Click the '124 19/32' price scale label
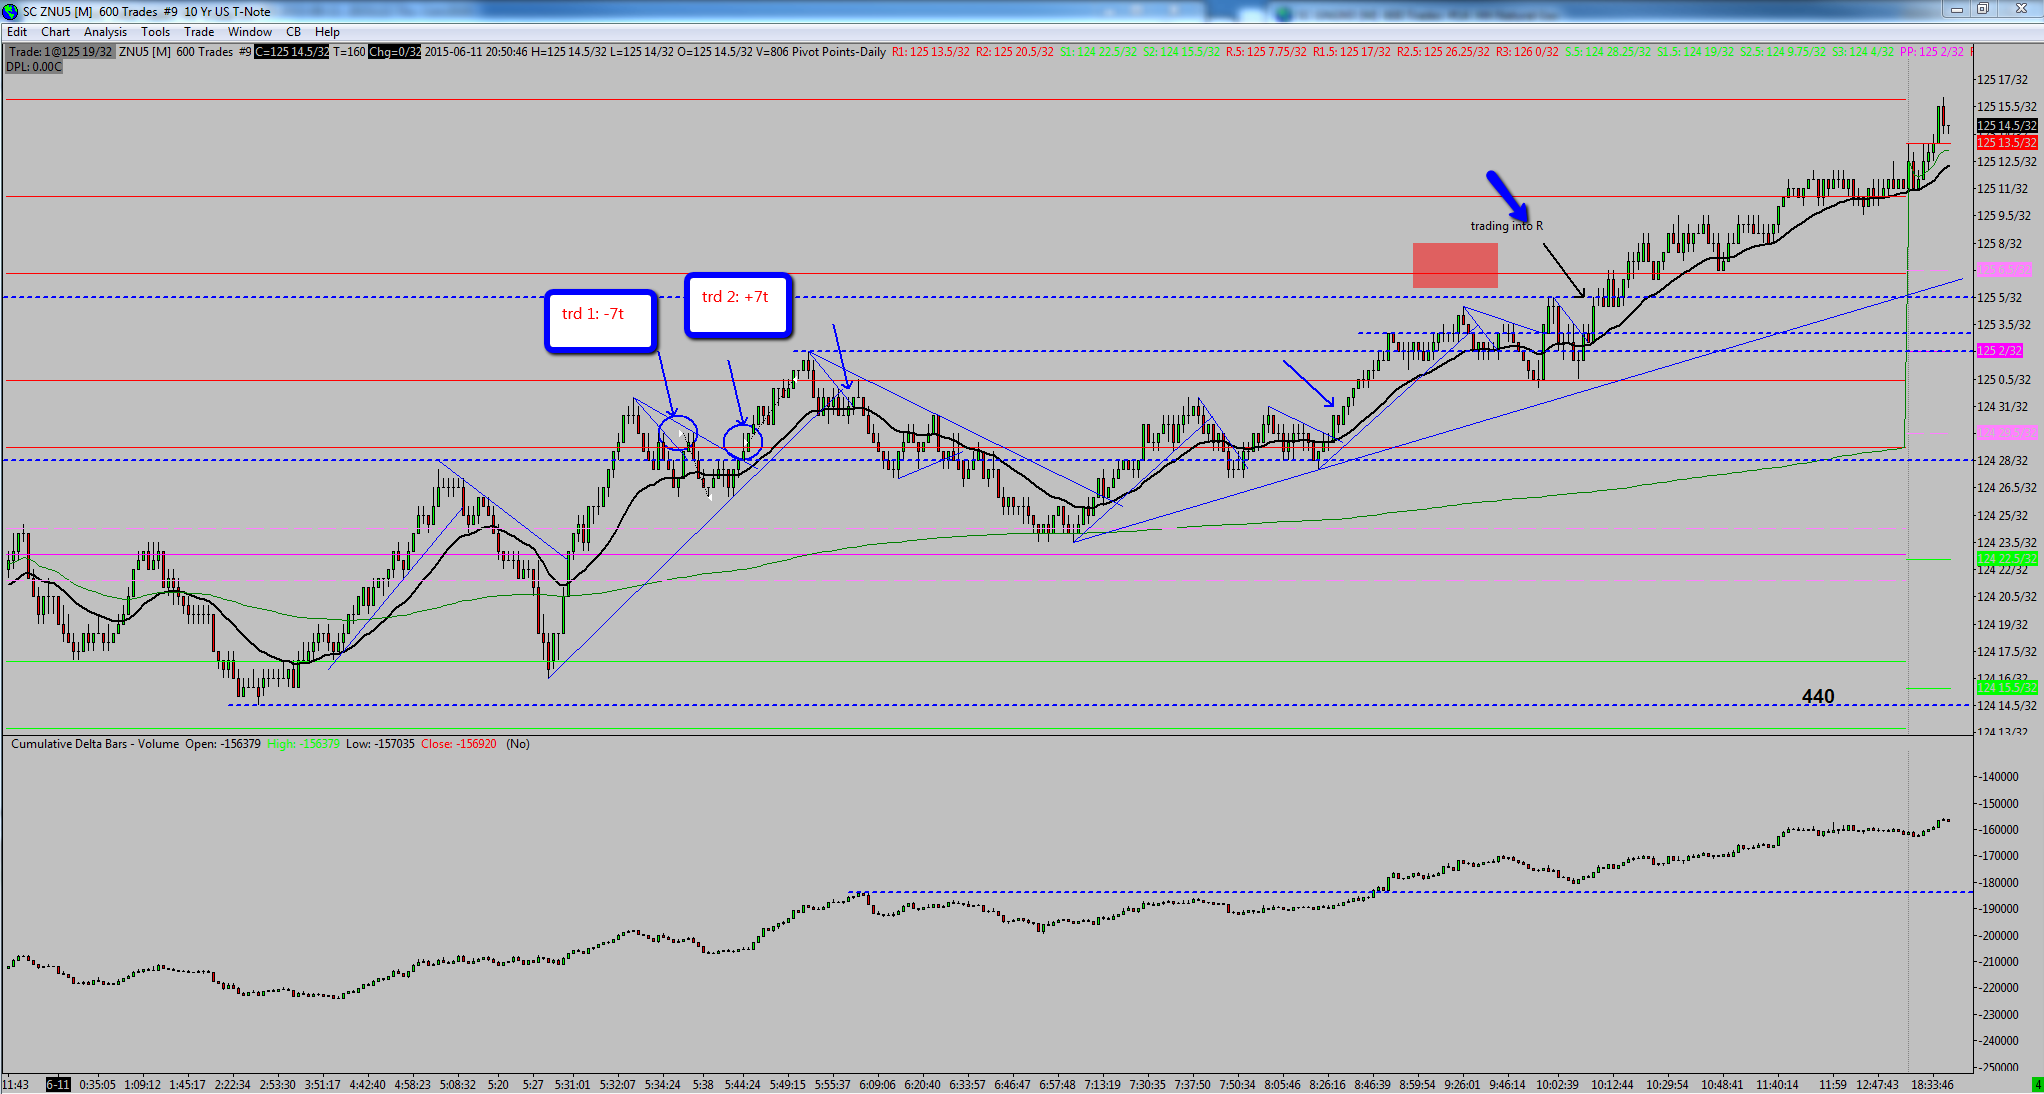This screenshot has height=1094, width=2044. (2002, 625)
